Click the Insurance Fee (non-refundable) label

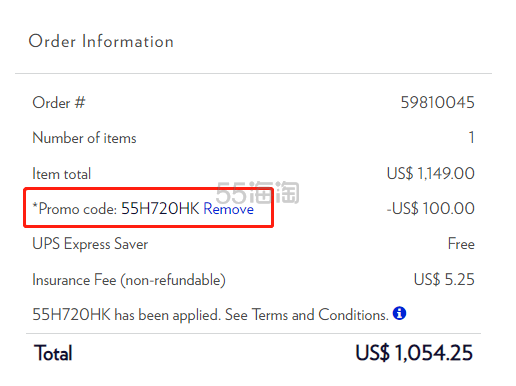coord(129,280)
